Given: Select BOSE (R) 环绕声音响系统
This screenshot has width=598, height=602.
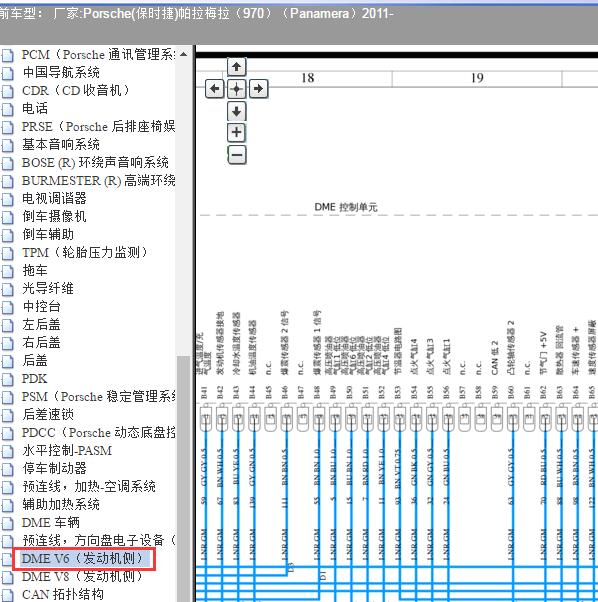Looking at the screenshot, I should (95, 162).
